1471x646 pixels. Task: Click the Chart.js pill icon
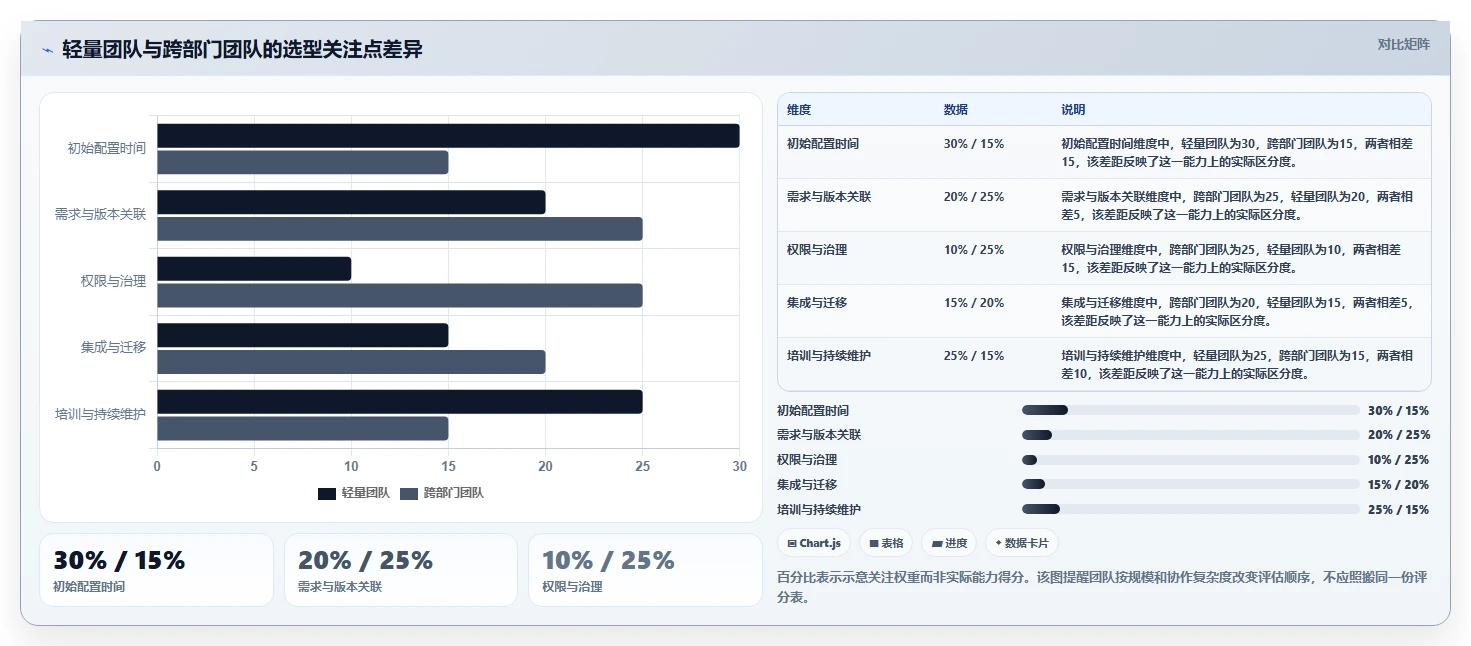[x=792, y=543]
